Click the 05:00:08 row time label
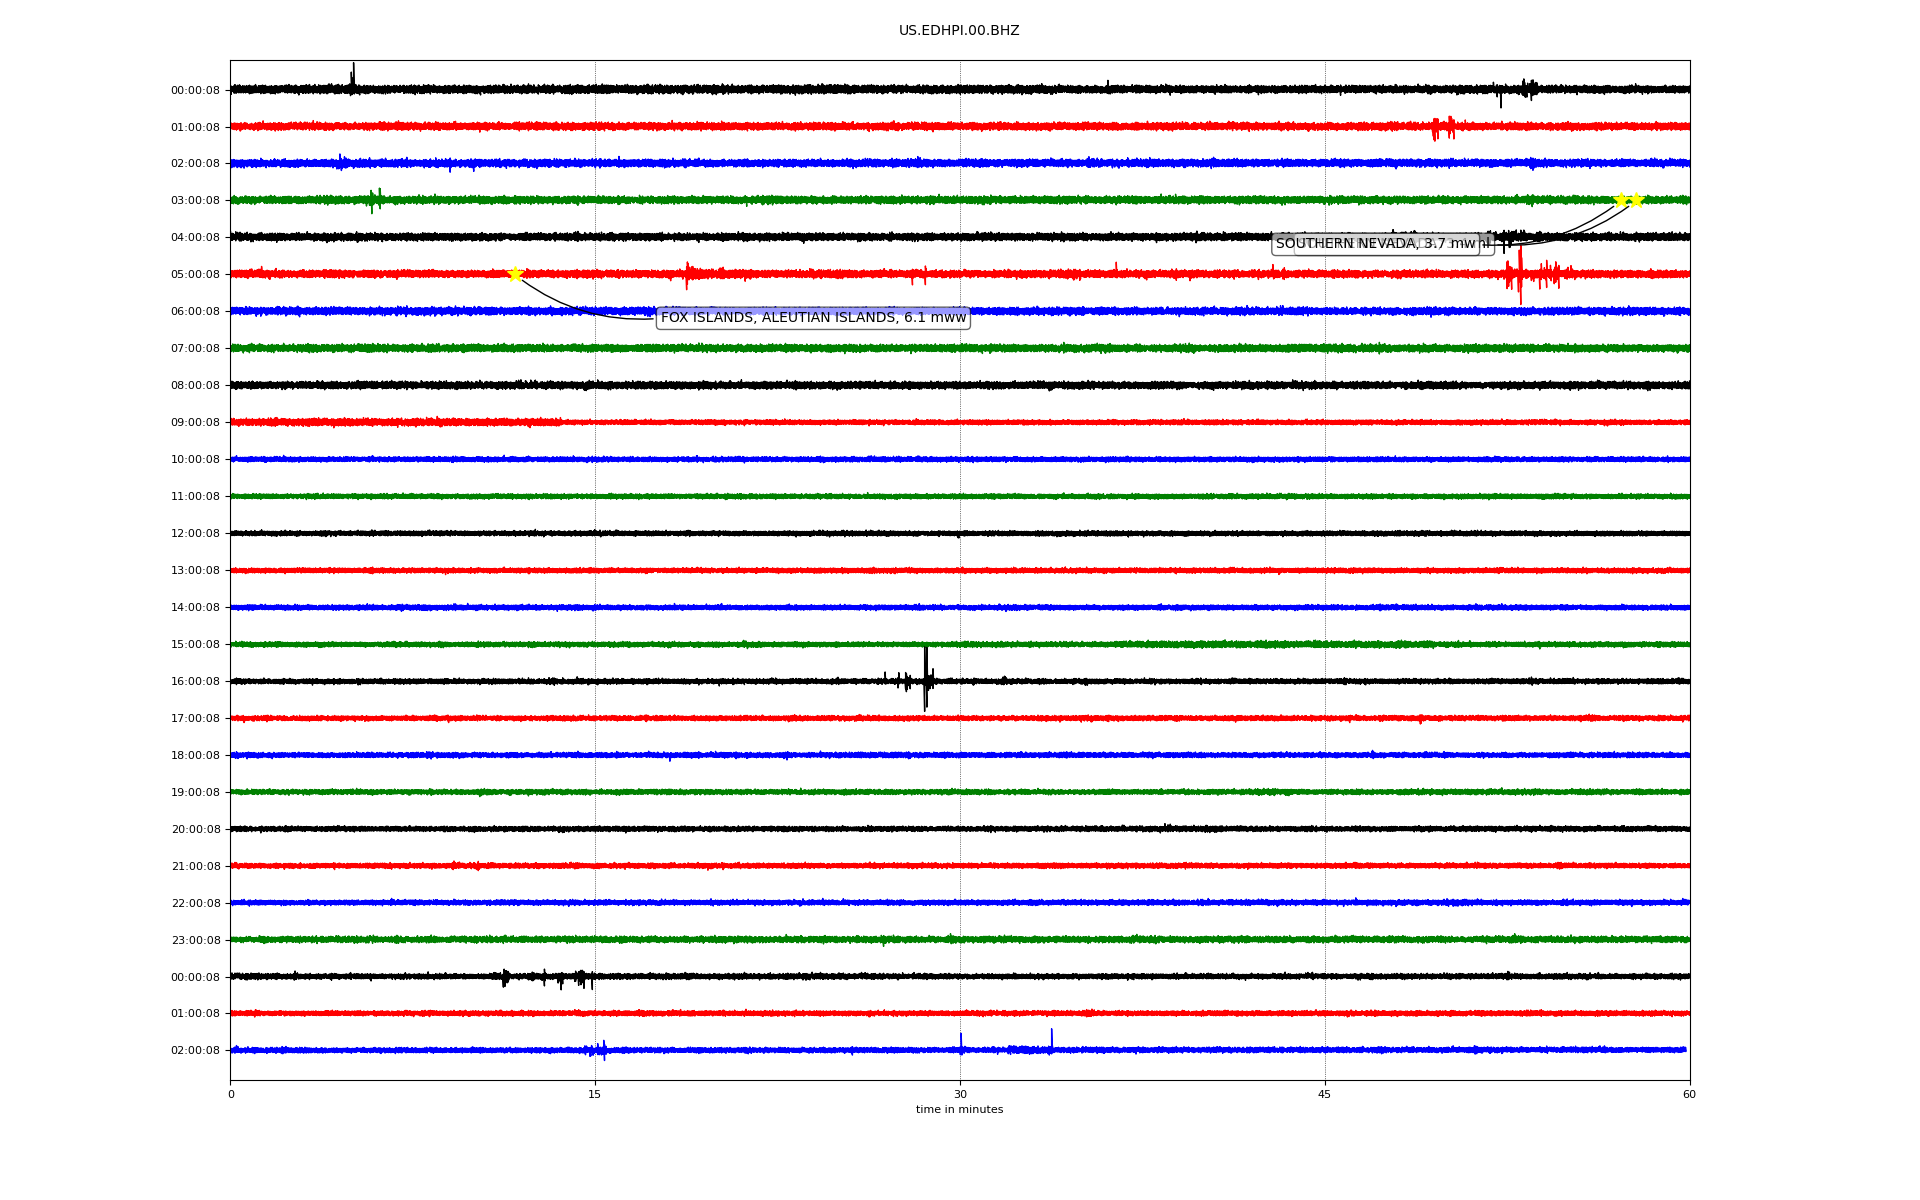 click(195, 275)
